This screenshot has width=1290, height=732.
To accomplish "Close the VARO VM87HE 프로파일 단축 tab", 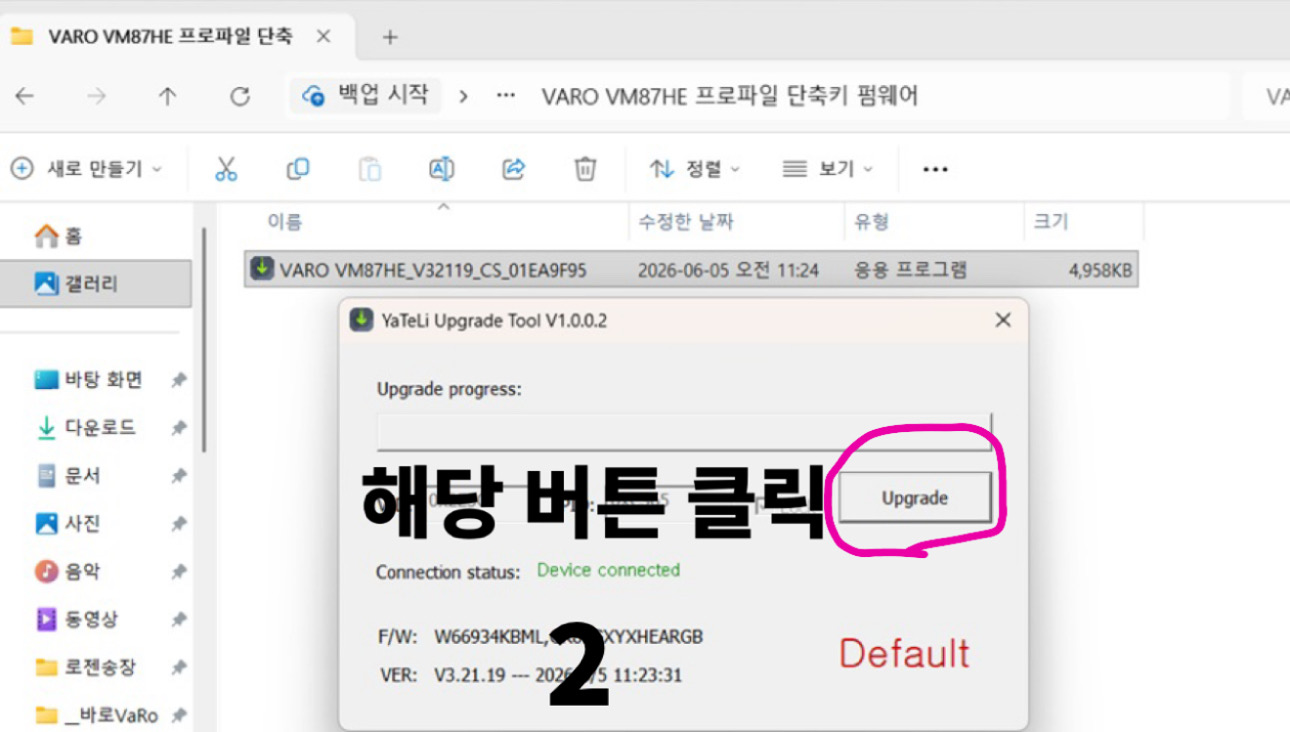I will point(323,37).
